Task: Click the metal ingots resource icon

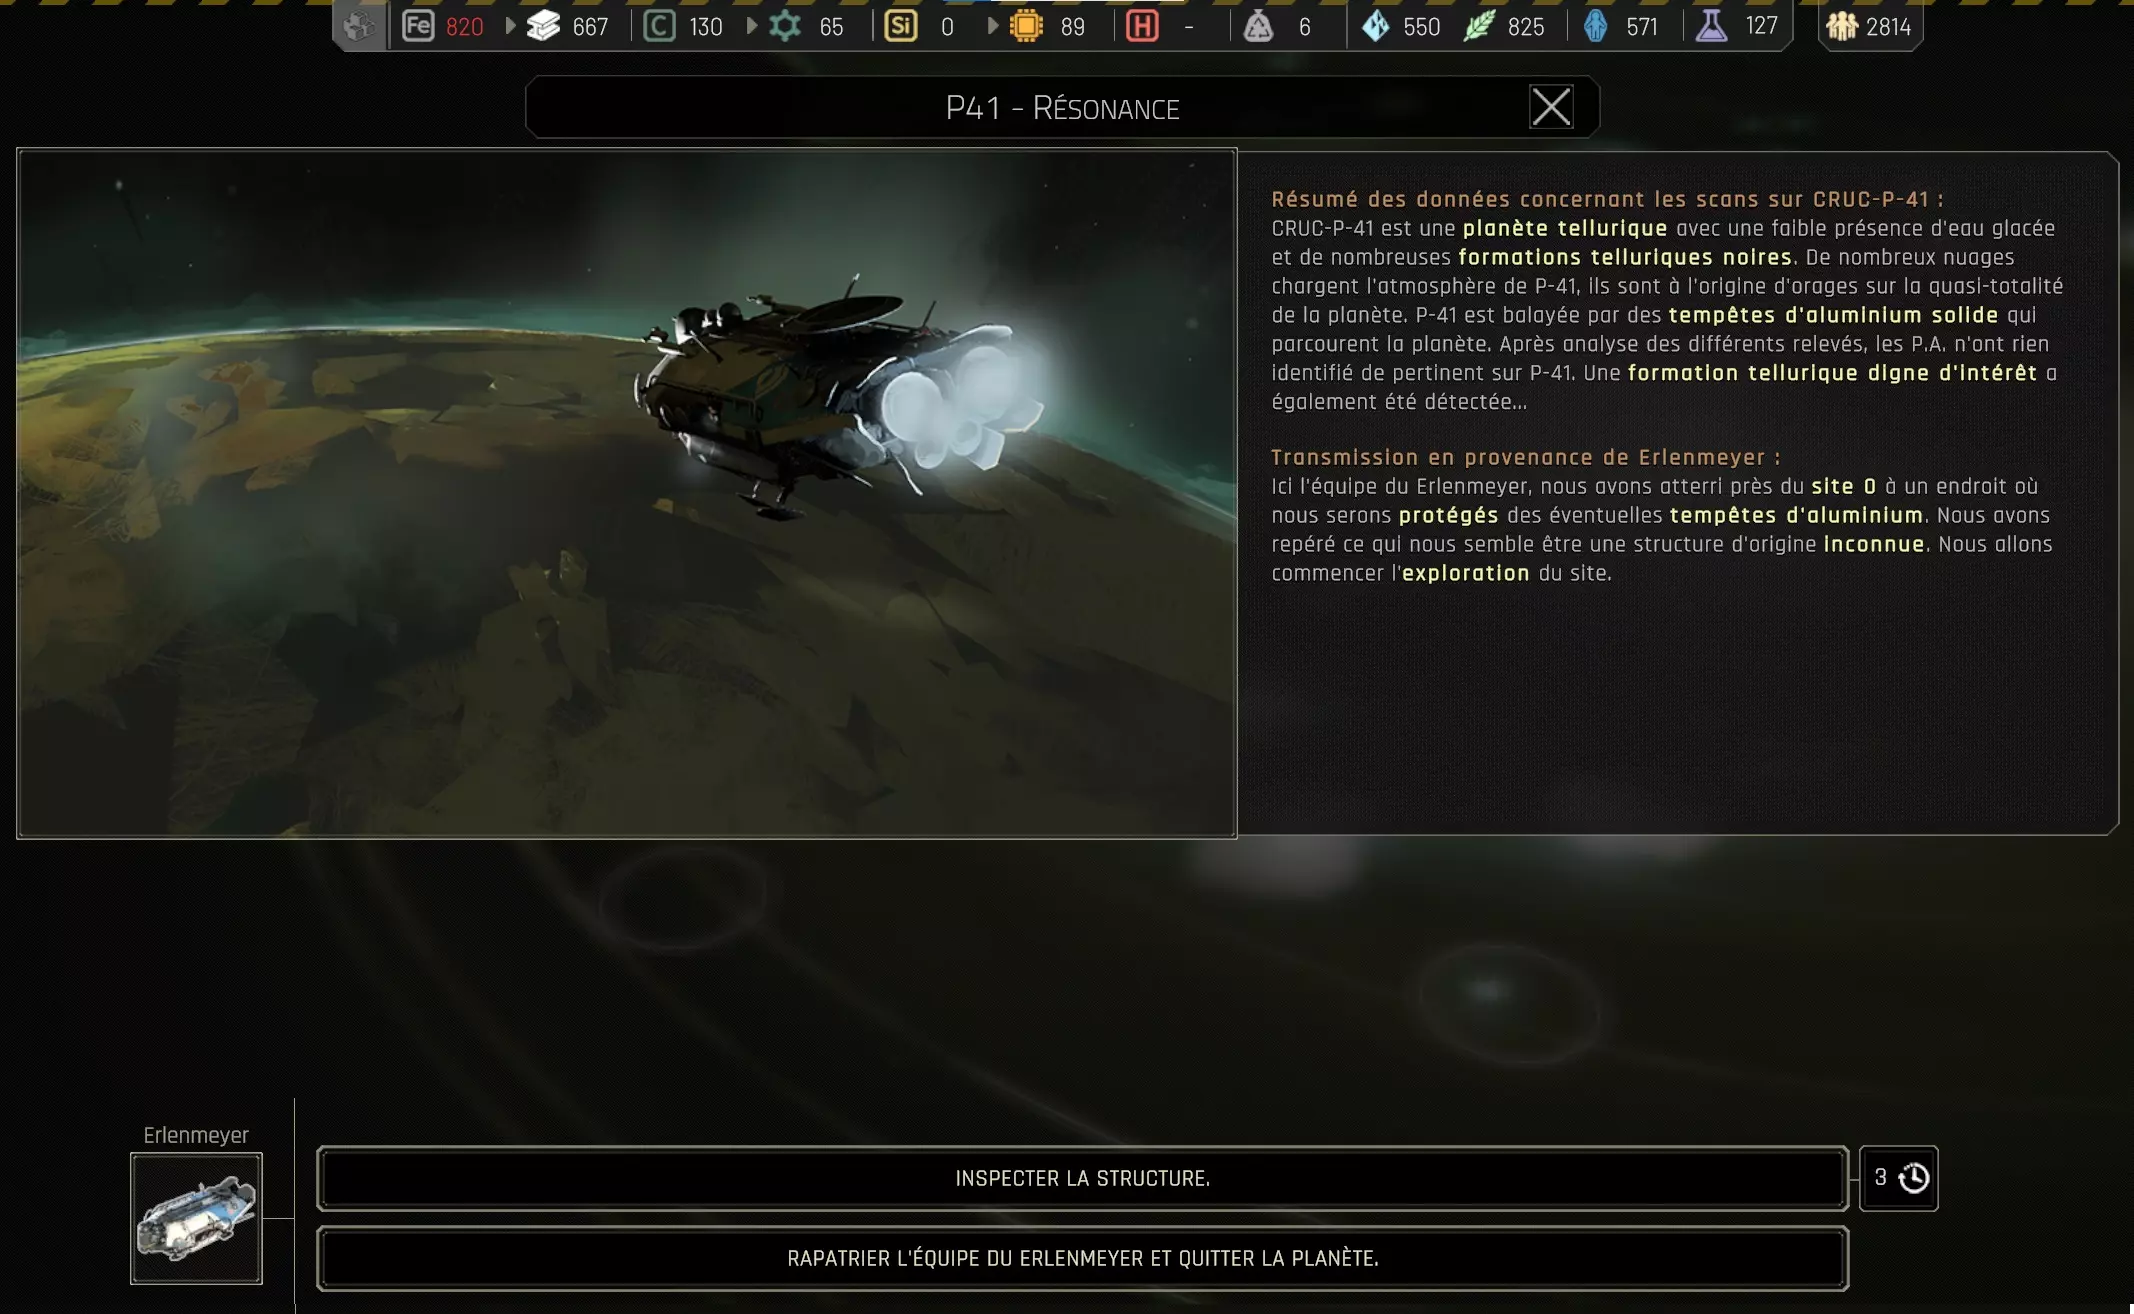Action: tap(543, 26)
